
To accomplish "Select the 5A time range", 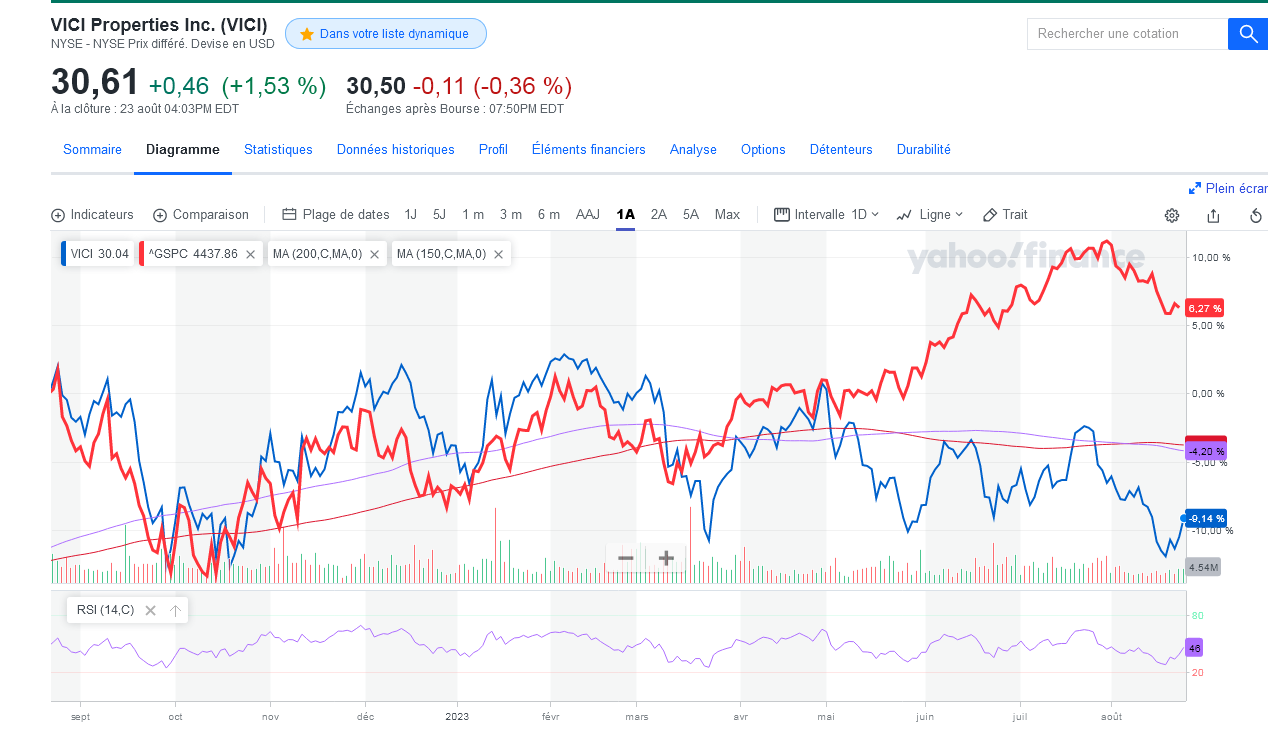I will point(691,215).
